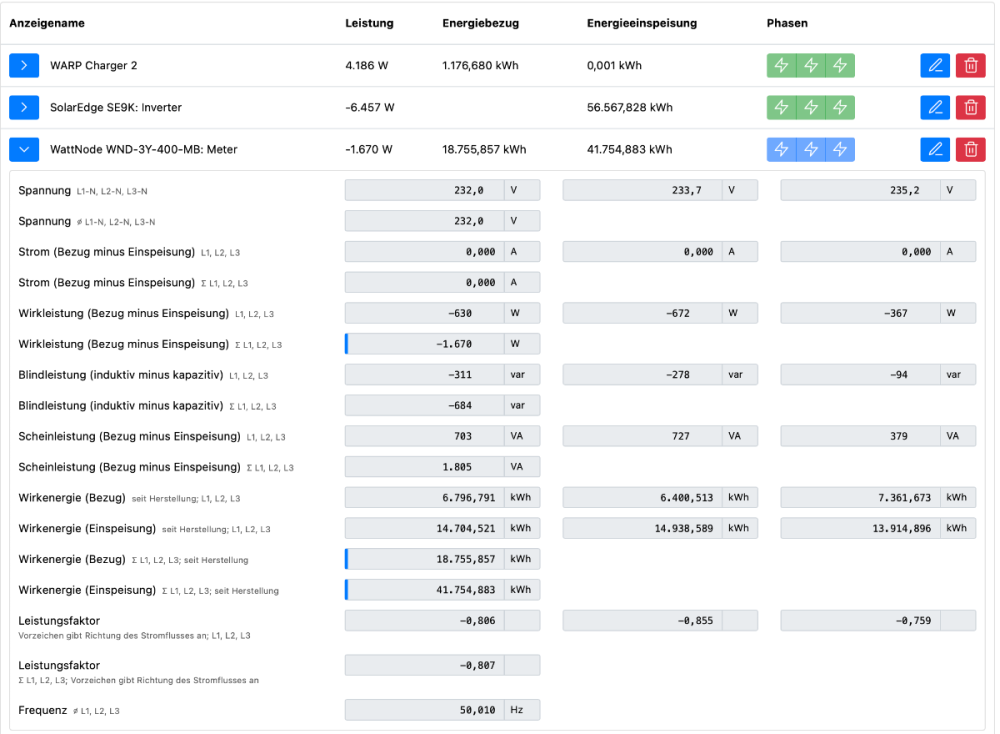Click total Wirkenergie Einspeisung field 41.754,883 kWh
This screenshot has width=1000, height=734.
425,590
